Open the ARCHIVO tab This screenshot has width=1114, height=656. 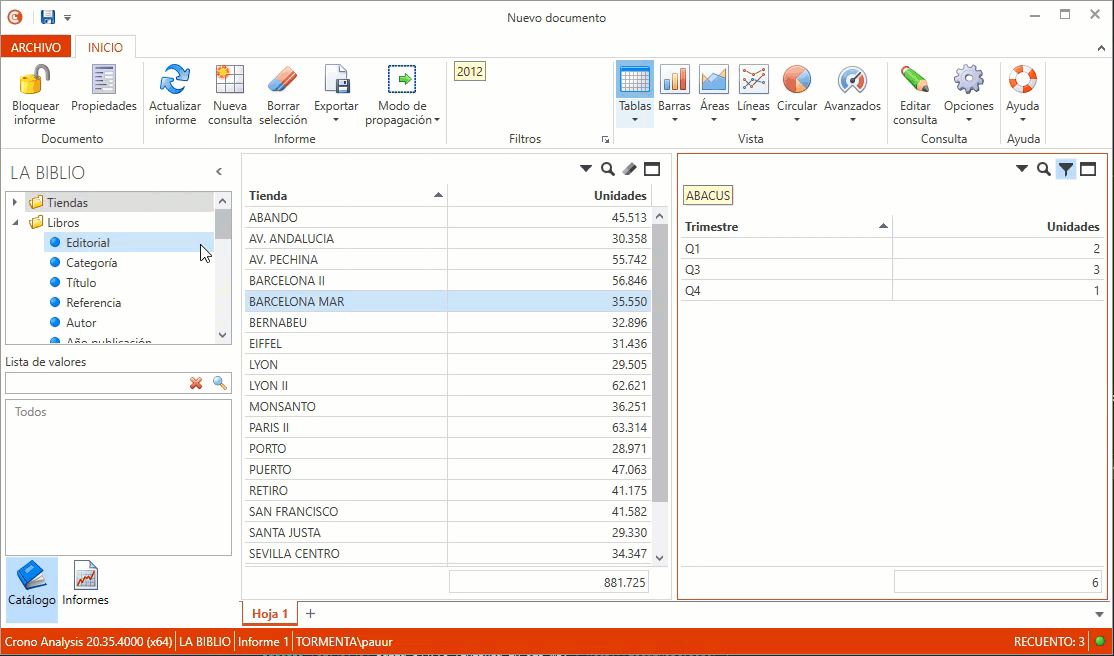(x=36, y=47)
